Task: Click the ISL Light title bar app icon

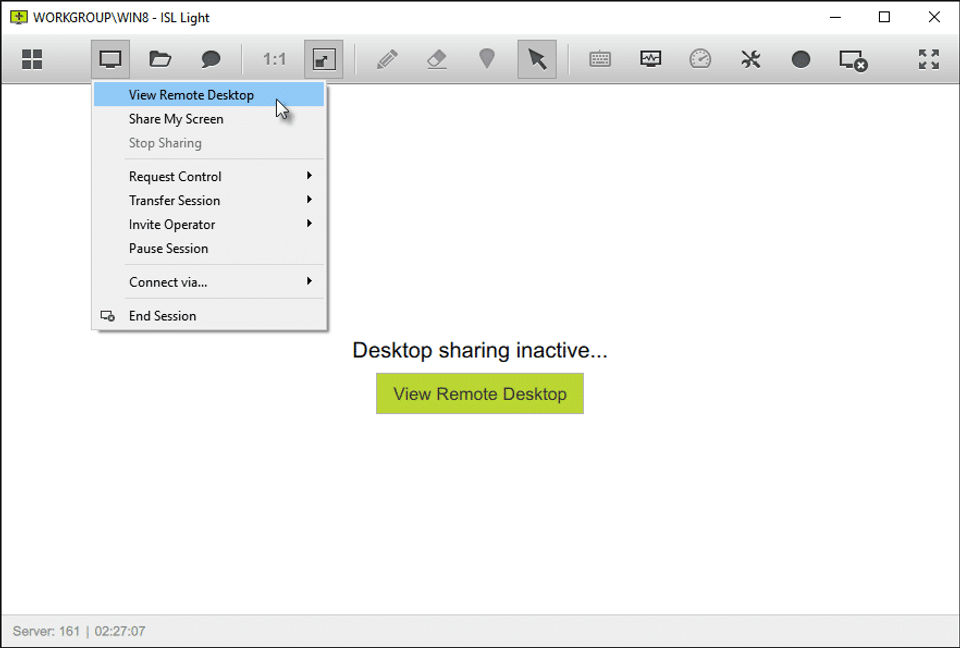Action: click(x=19, y=17)
